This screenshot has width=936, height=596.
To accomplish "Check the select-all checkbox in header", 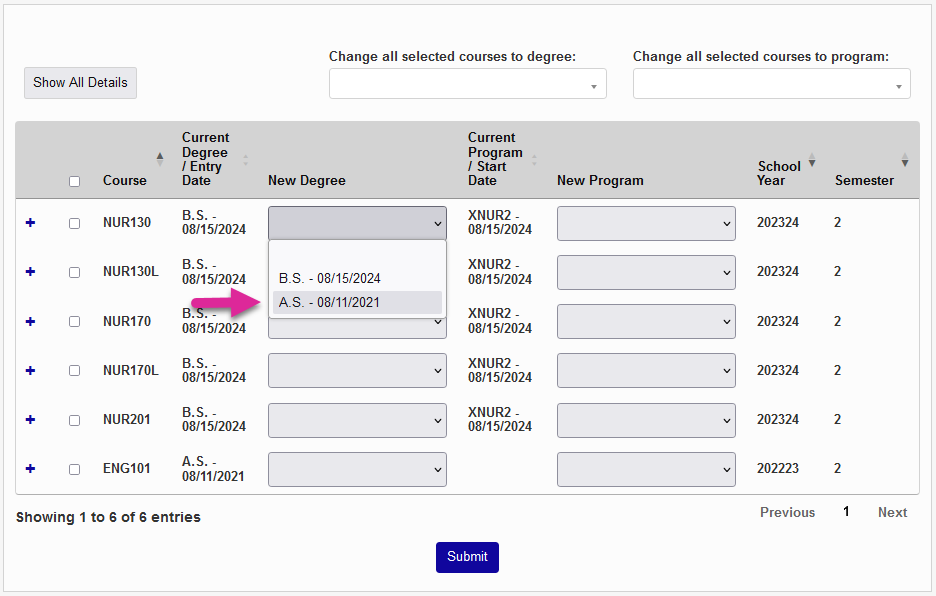I will (x=74, y=181).
